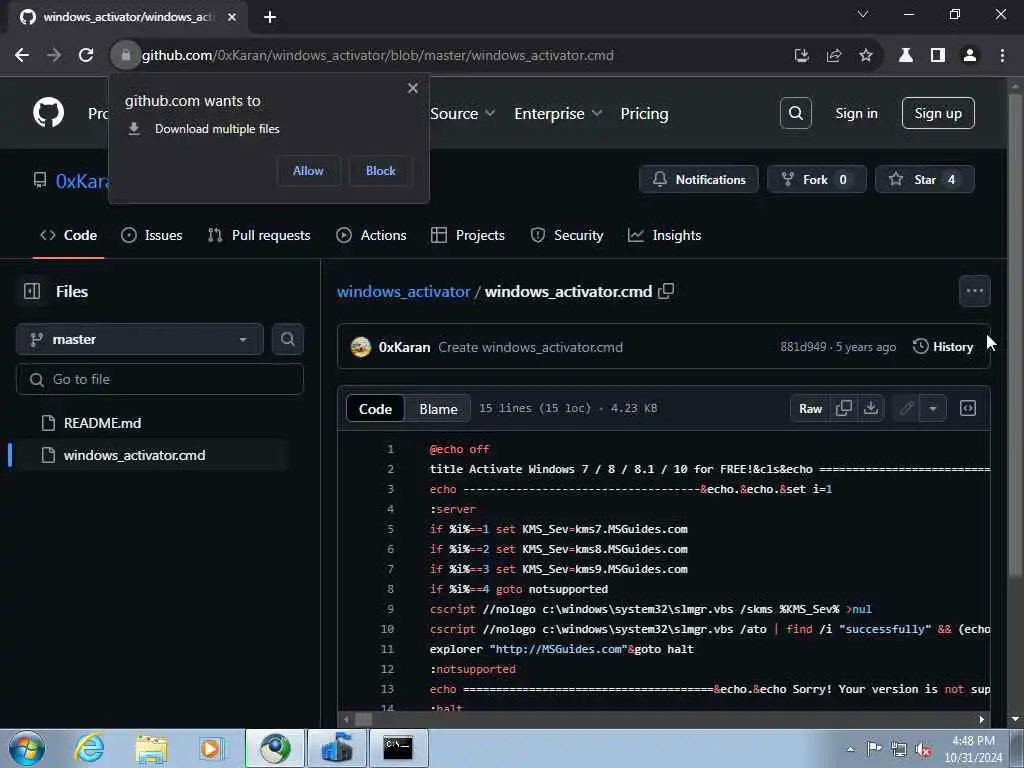Click the Sign up button

tap(938, 113)
